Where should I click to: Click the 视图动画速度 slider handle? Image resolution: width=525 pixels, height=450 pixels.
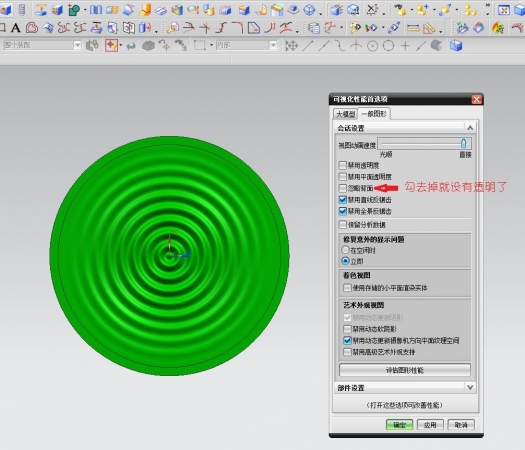click(x=463, y=144)
